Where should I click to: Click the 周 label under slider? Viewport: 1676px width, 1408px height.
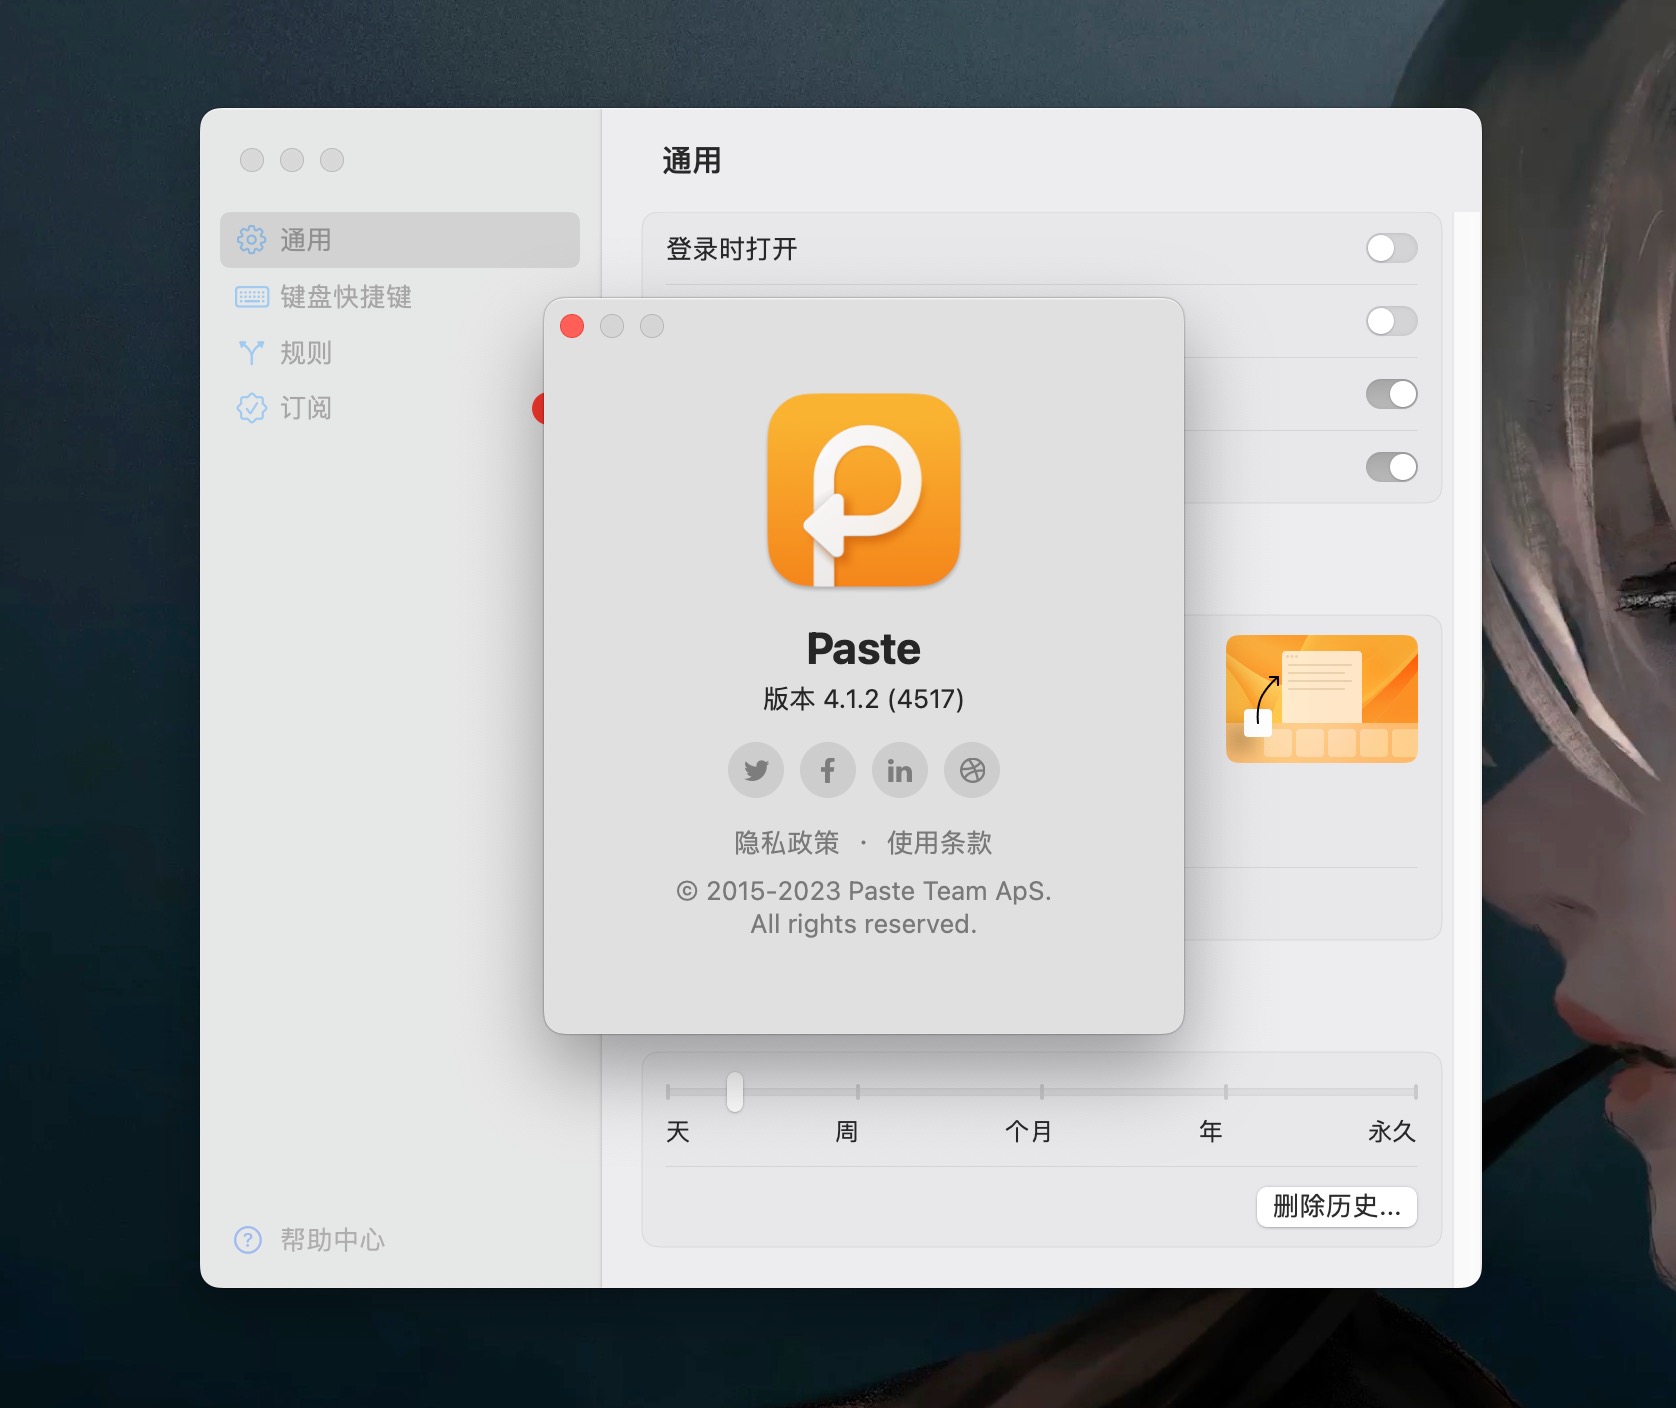click(x=847, y=1131)
